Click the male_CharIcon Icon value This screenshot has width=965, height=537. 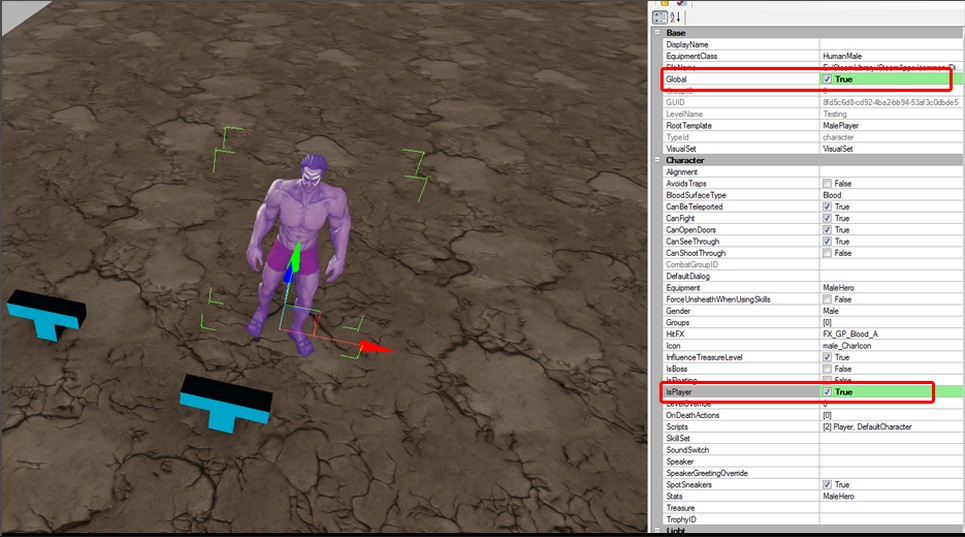[847, 346]
